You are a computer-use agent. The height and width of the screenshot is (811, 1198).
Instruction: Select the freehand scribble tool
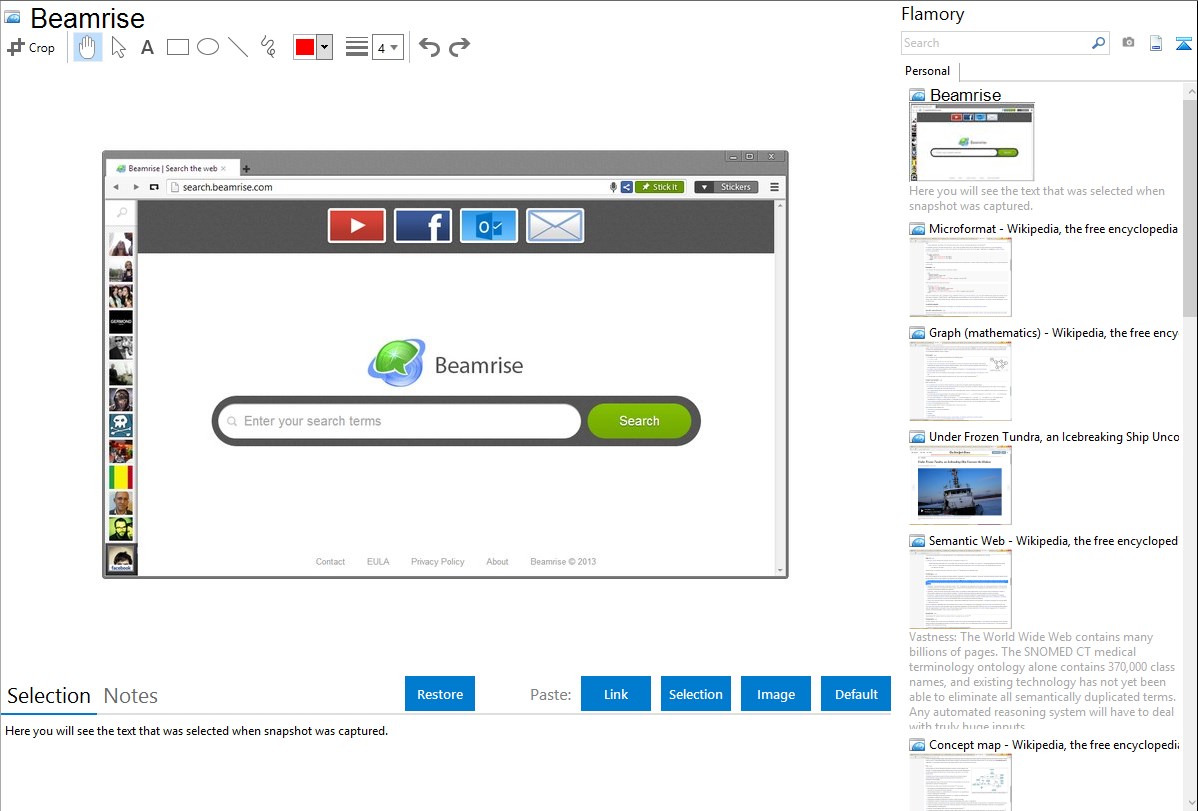268,47
